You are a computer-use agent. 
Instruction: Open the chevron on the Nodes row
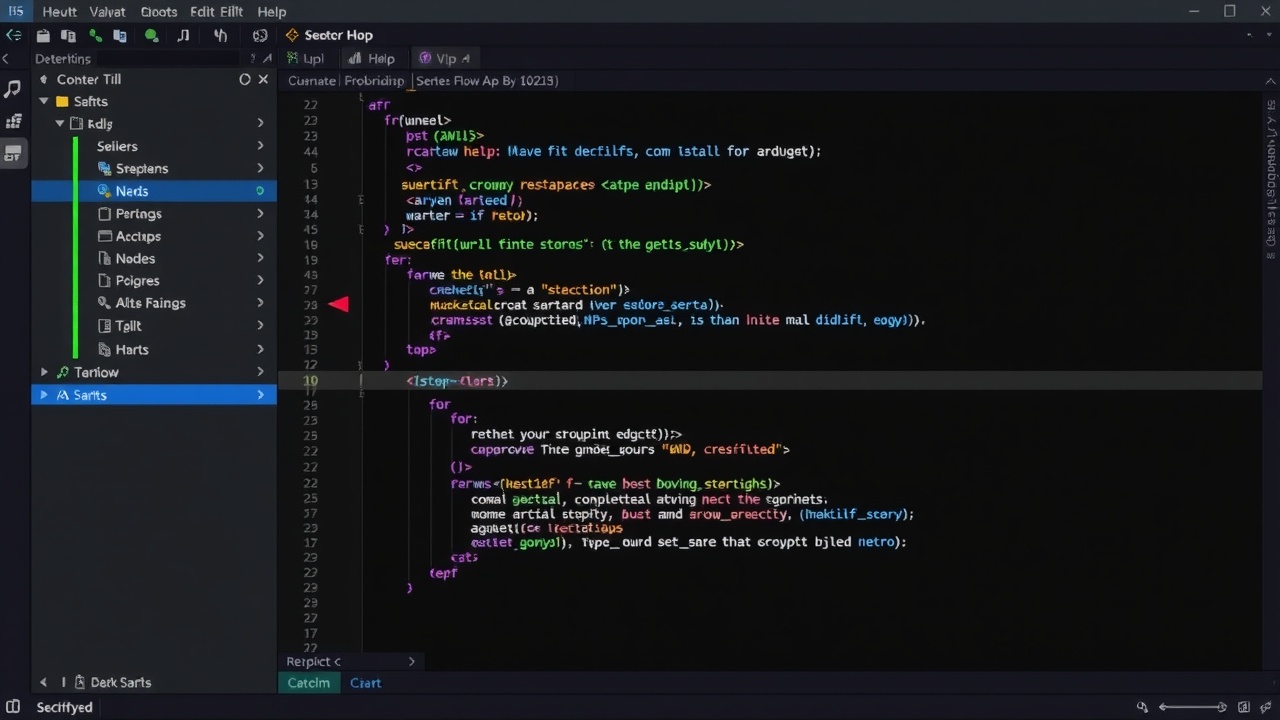click(x=260, y=259)
